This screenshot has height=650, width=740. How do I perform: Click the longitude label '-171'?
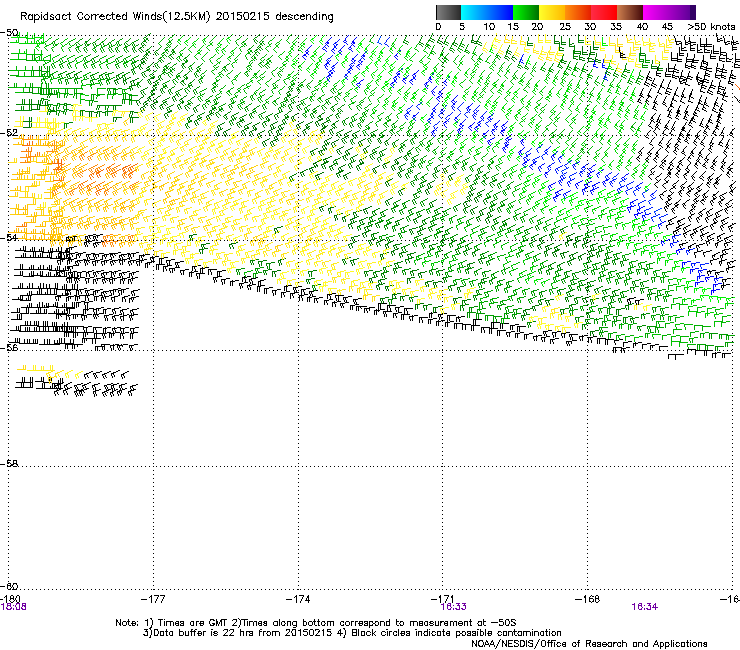coord(443,598)
